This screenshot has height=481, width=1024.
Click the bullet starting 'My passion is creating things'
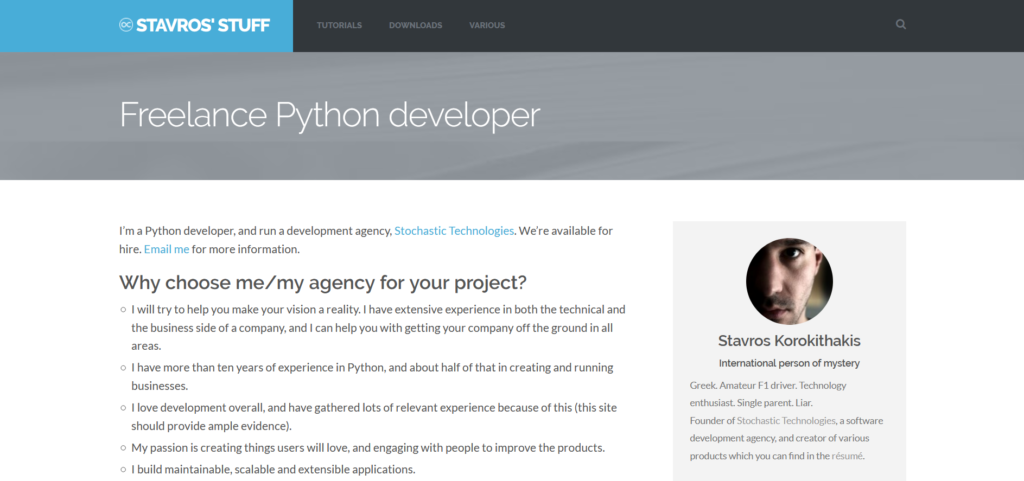pyautogui.click(x=368, y=448)
